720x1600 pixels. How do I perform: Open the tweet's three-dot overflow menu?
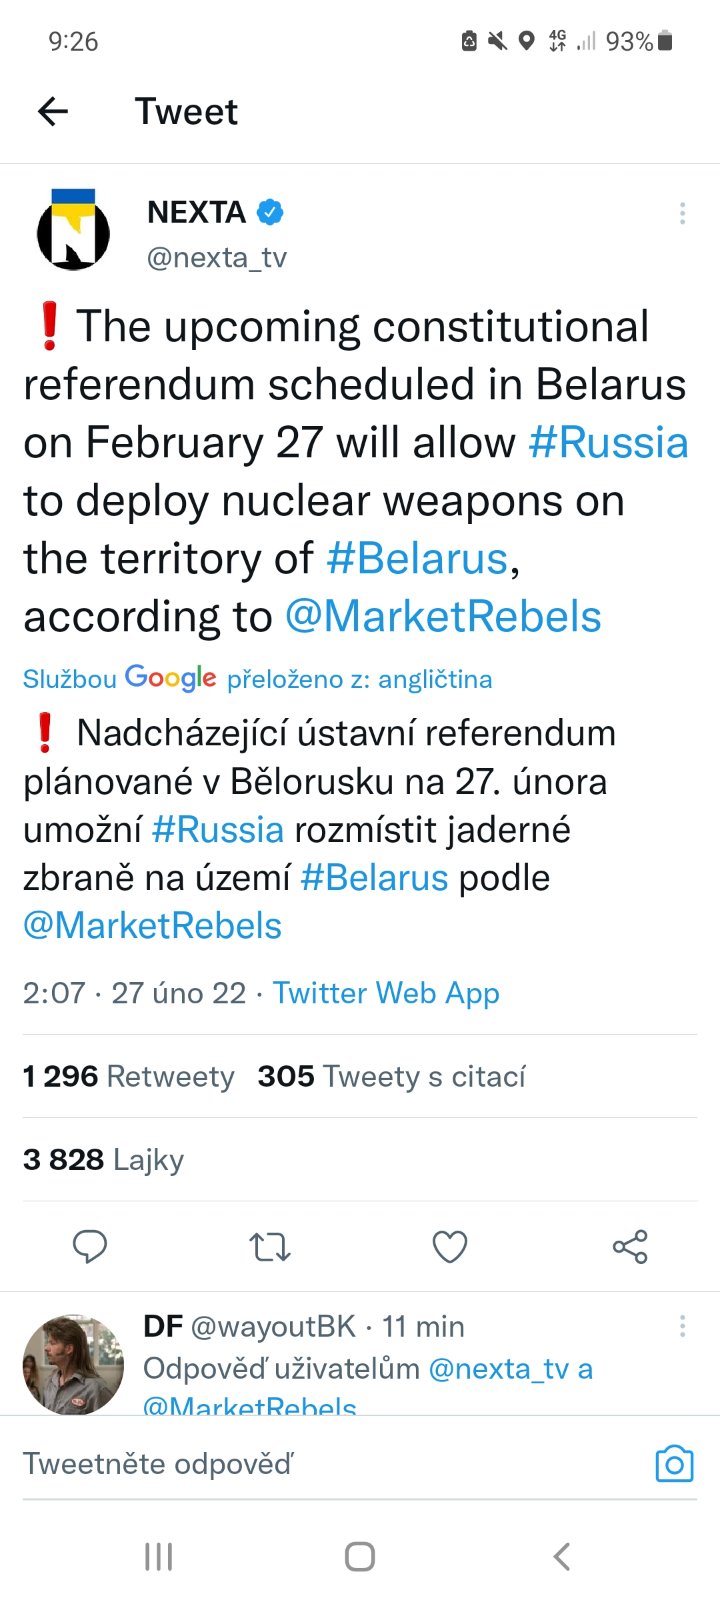coord(682,213)
